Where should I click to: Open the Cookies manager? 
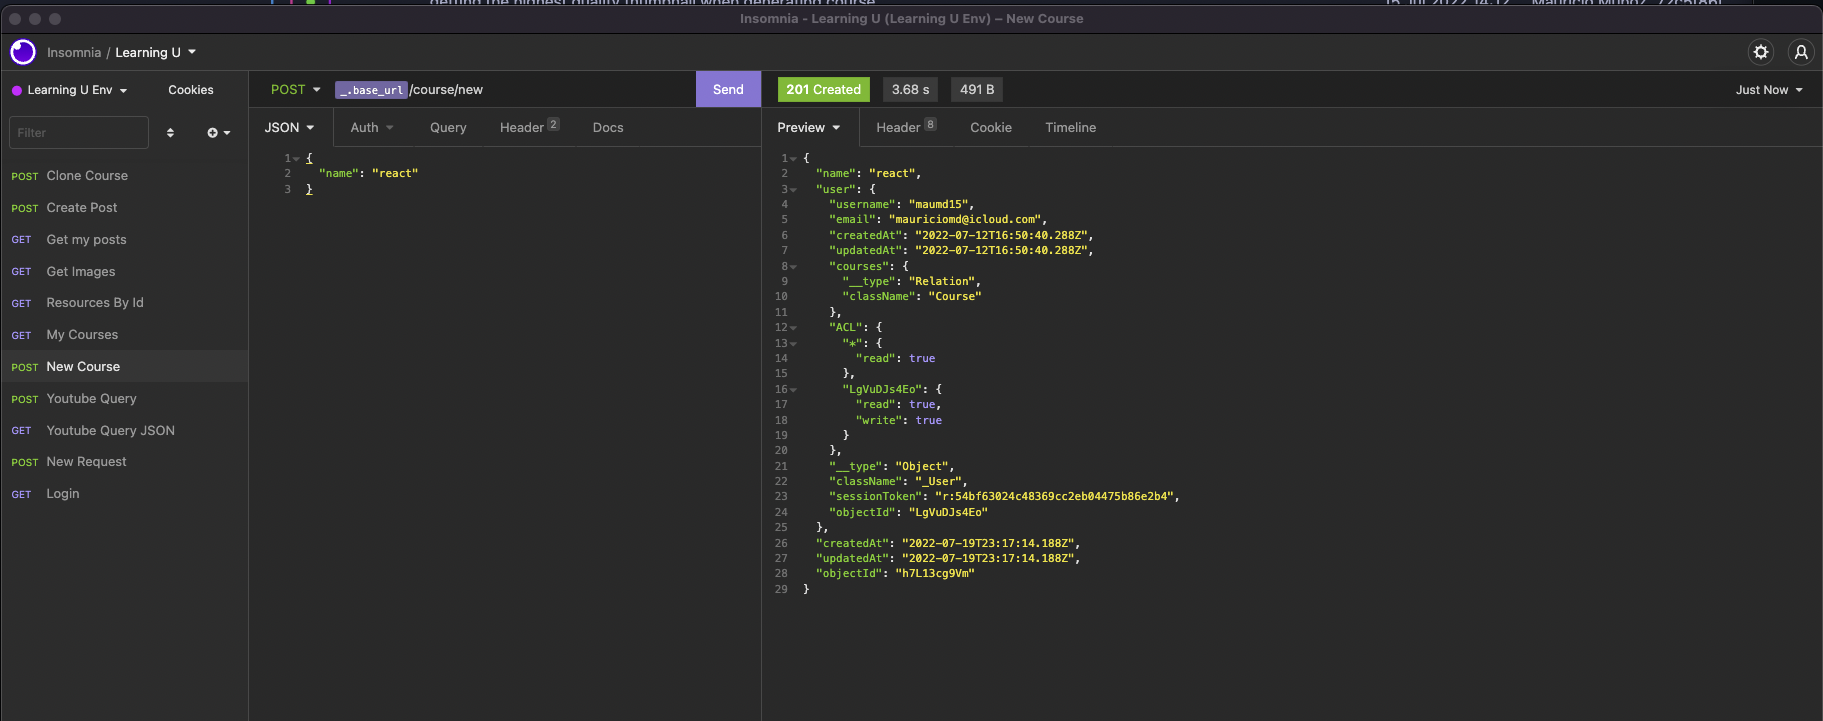(x=191, y=90)
